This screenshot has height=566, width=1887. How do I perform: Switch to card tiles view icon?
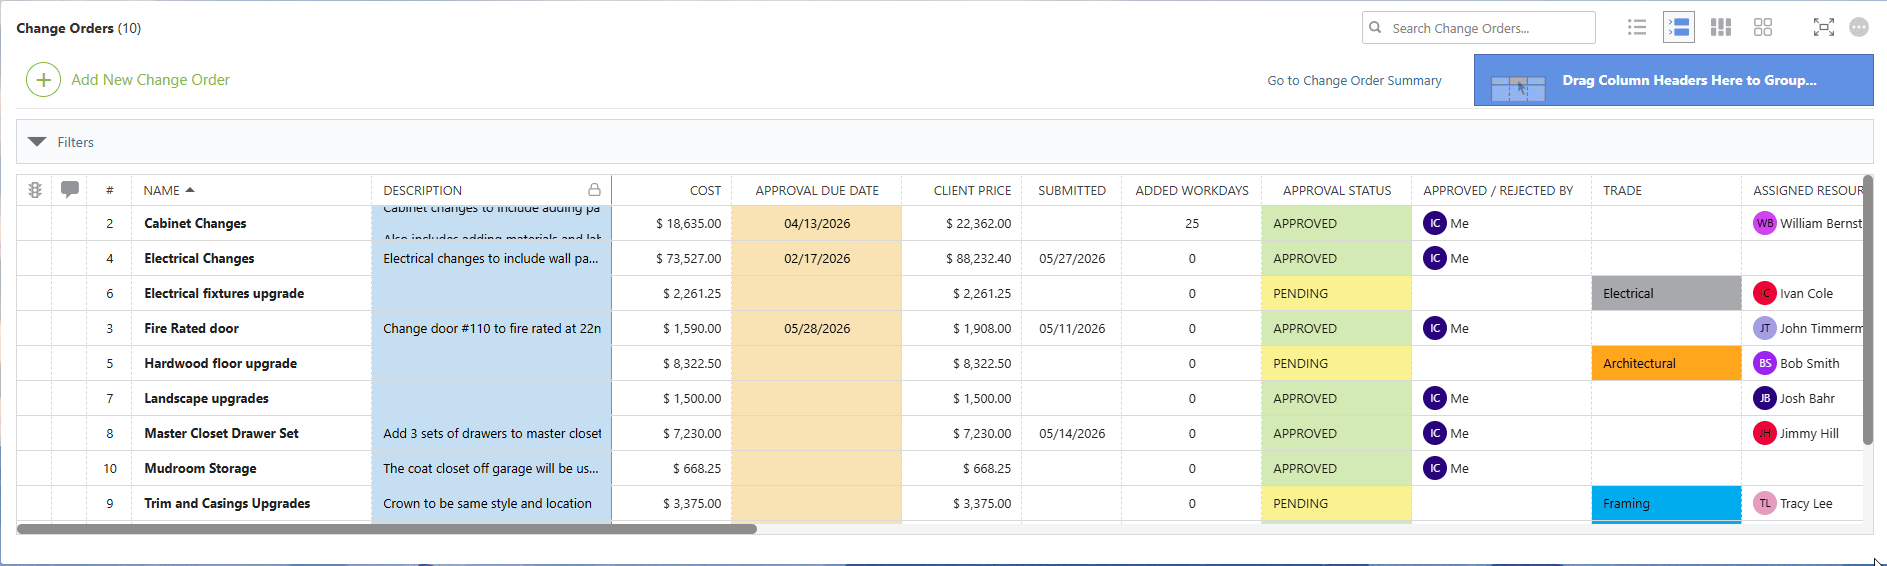[x=1763, y=27]
